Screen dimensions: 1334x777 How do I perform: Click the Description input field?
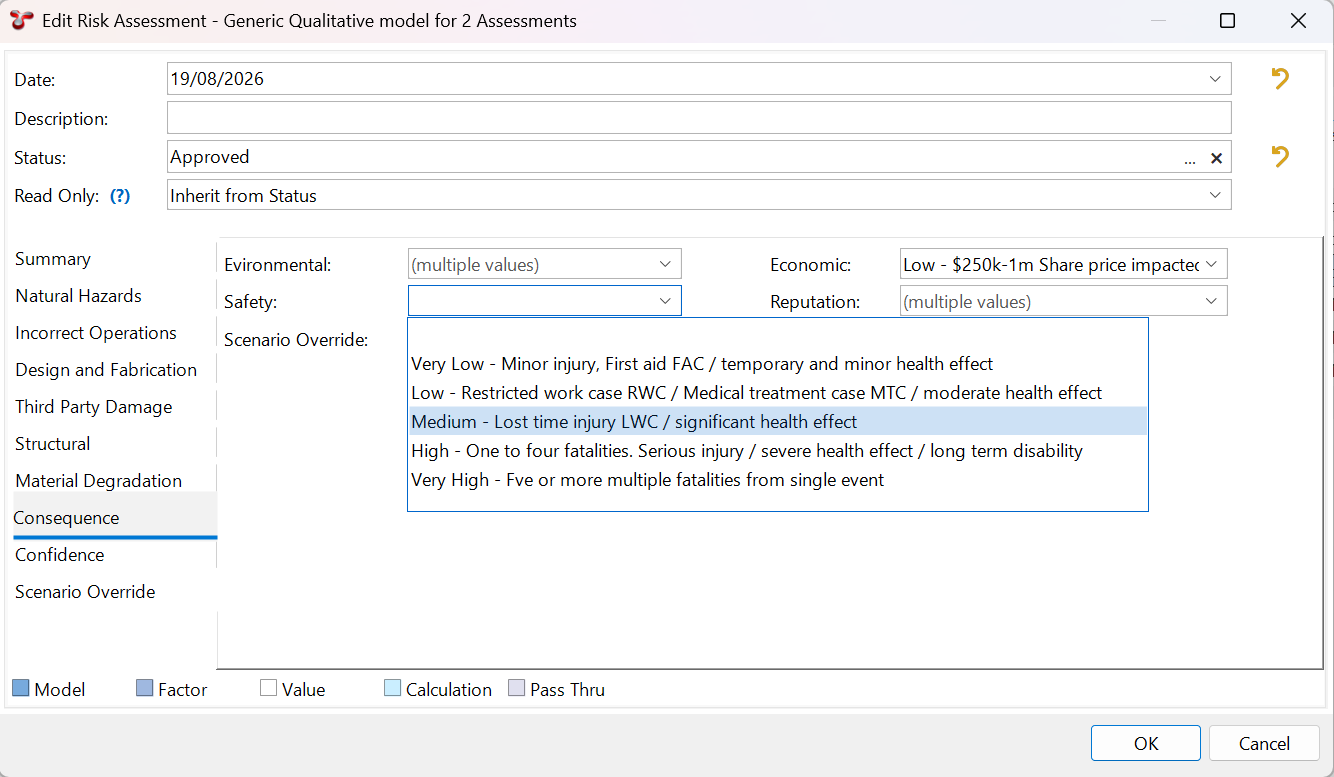tap(699, 118)
